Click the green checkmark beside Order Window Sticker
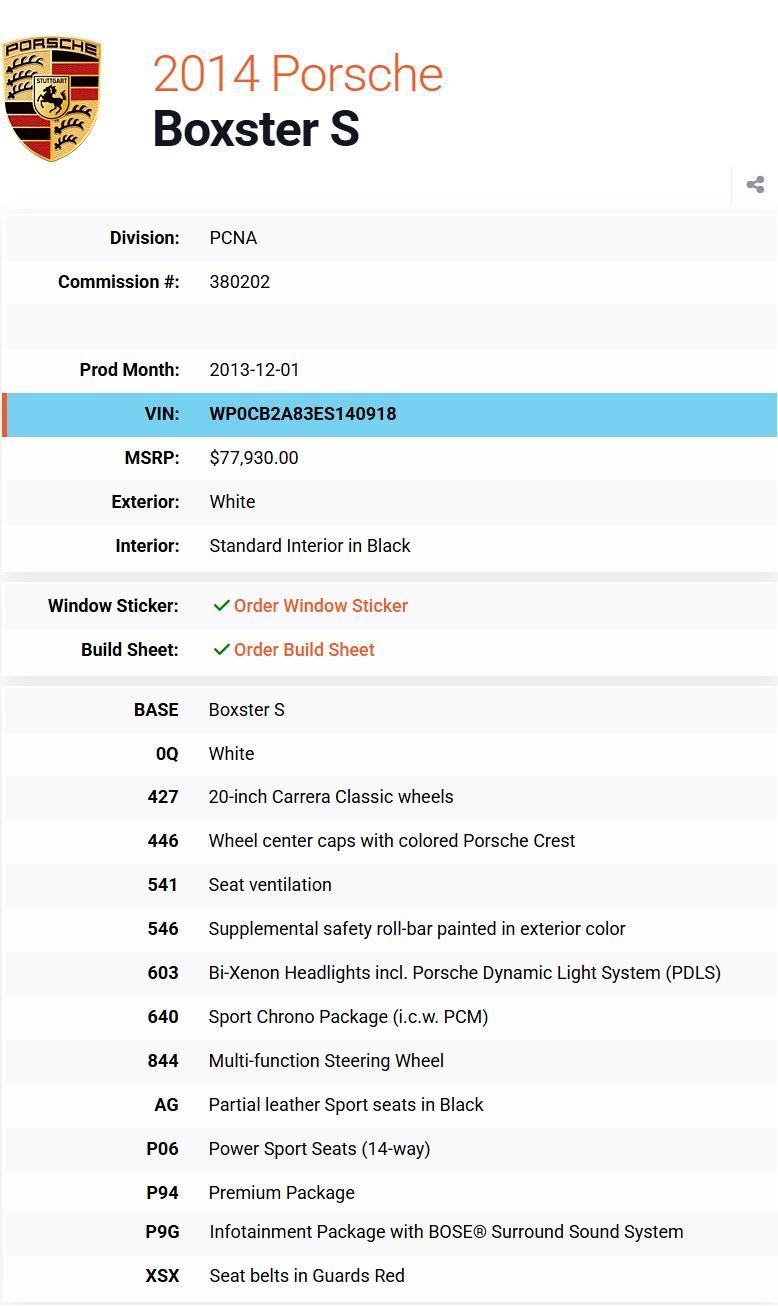This screenshot has height=1307, width=778. 221,606
